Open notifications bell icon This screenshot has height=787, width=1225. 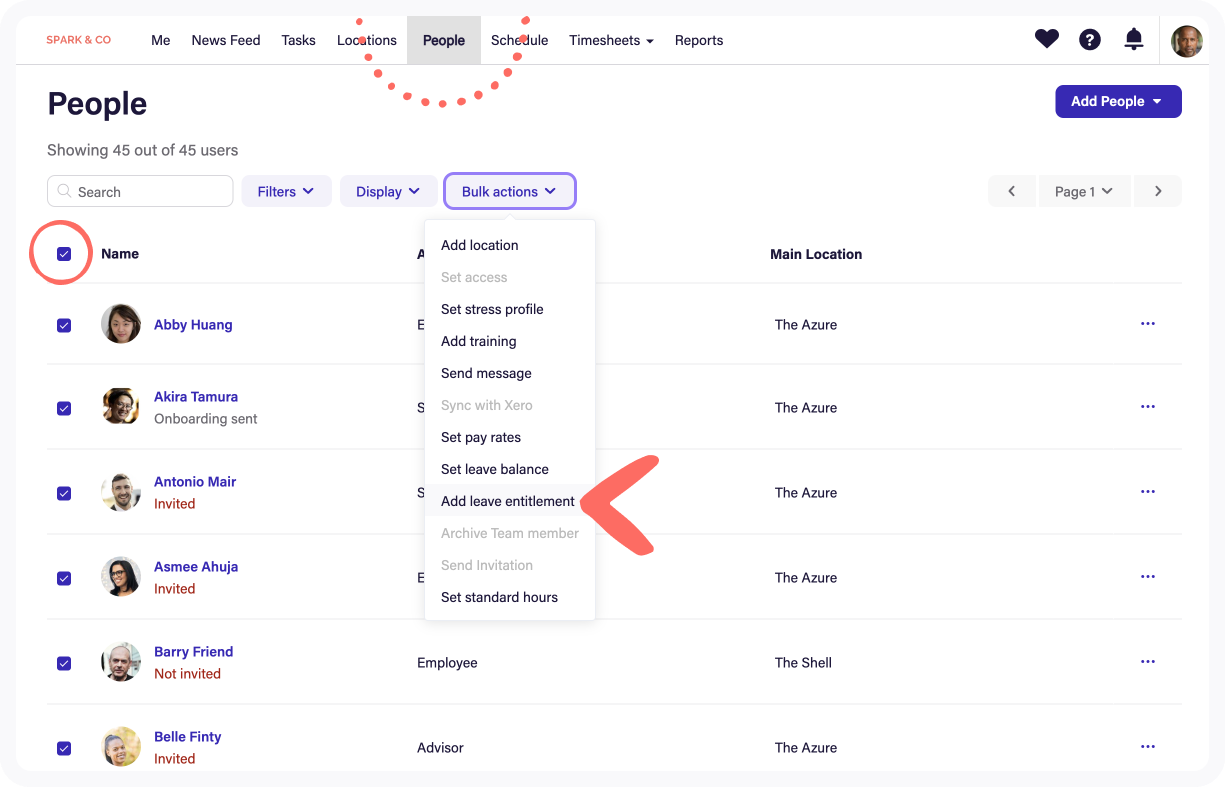[1134, 39]
